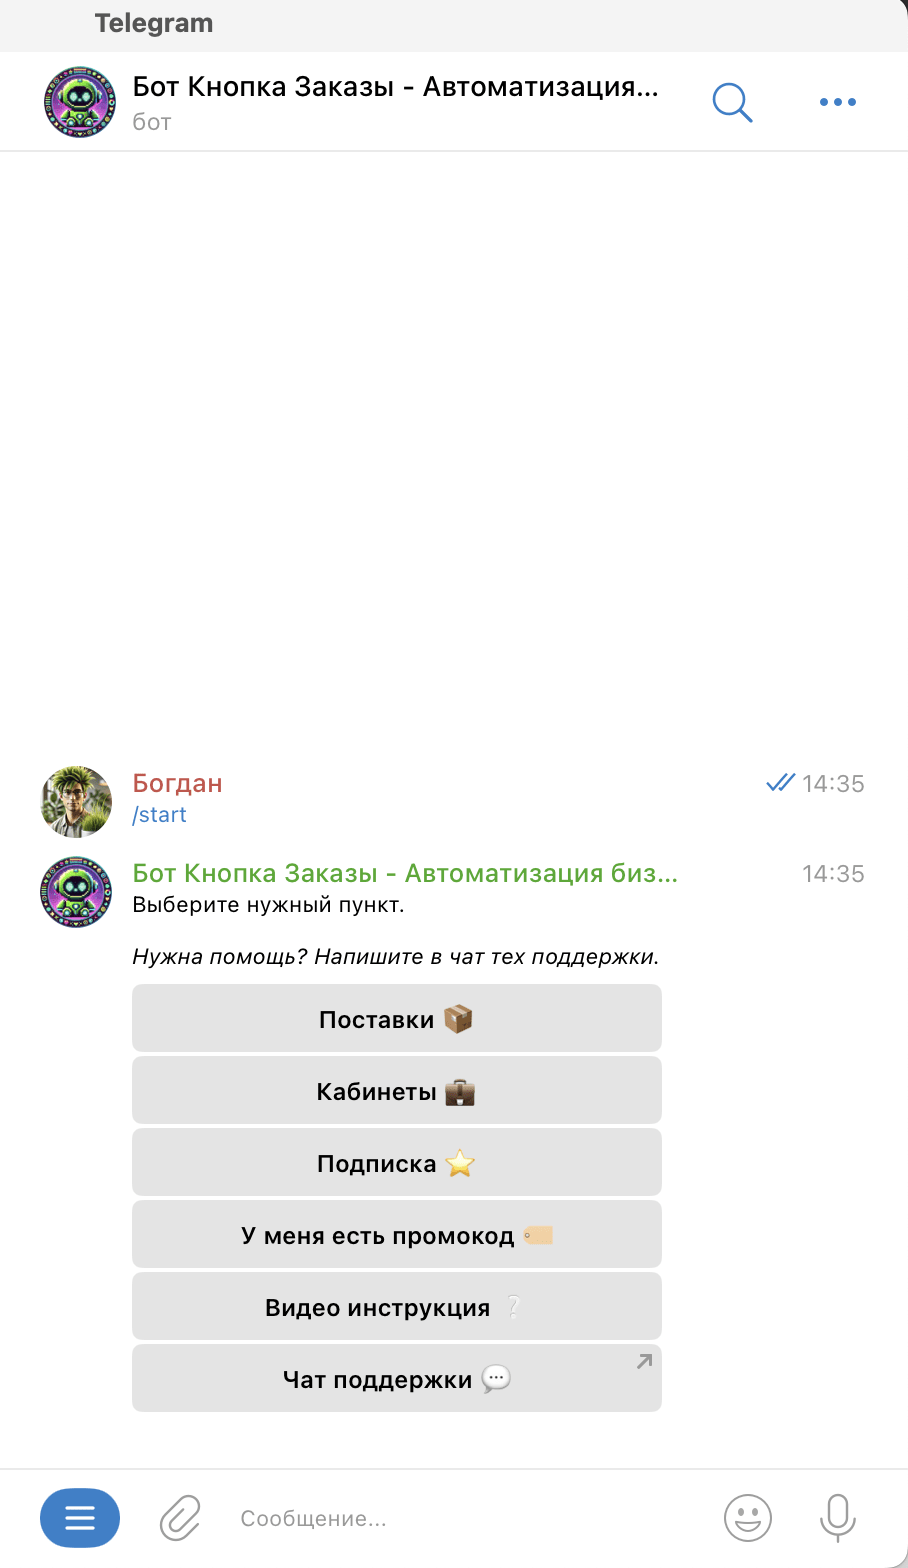Click Богдан's profile avatar next to /start
The height and width of the screenshot is (1568, 908).
tap(76, 802)
